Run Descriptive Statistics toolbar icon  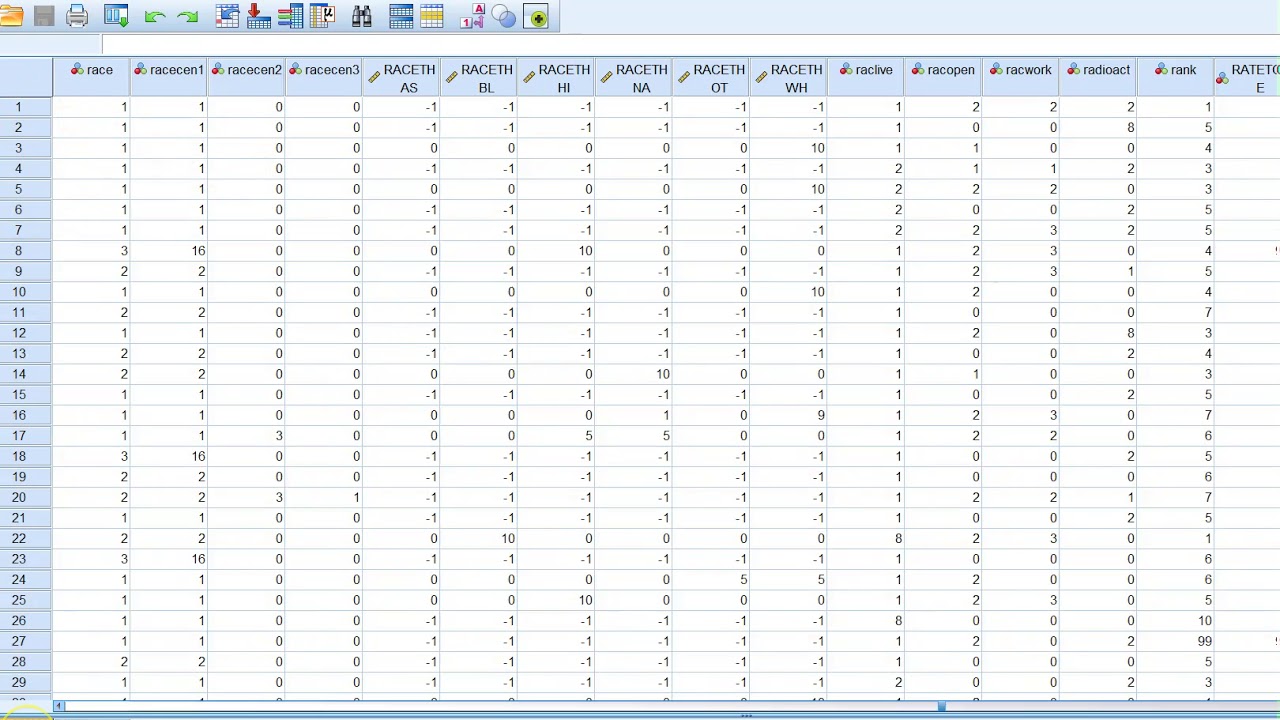pyautogui.click(x=322, y=16)
